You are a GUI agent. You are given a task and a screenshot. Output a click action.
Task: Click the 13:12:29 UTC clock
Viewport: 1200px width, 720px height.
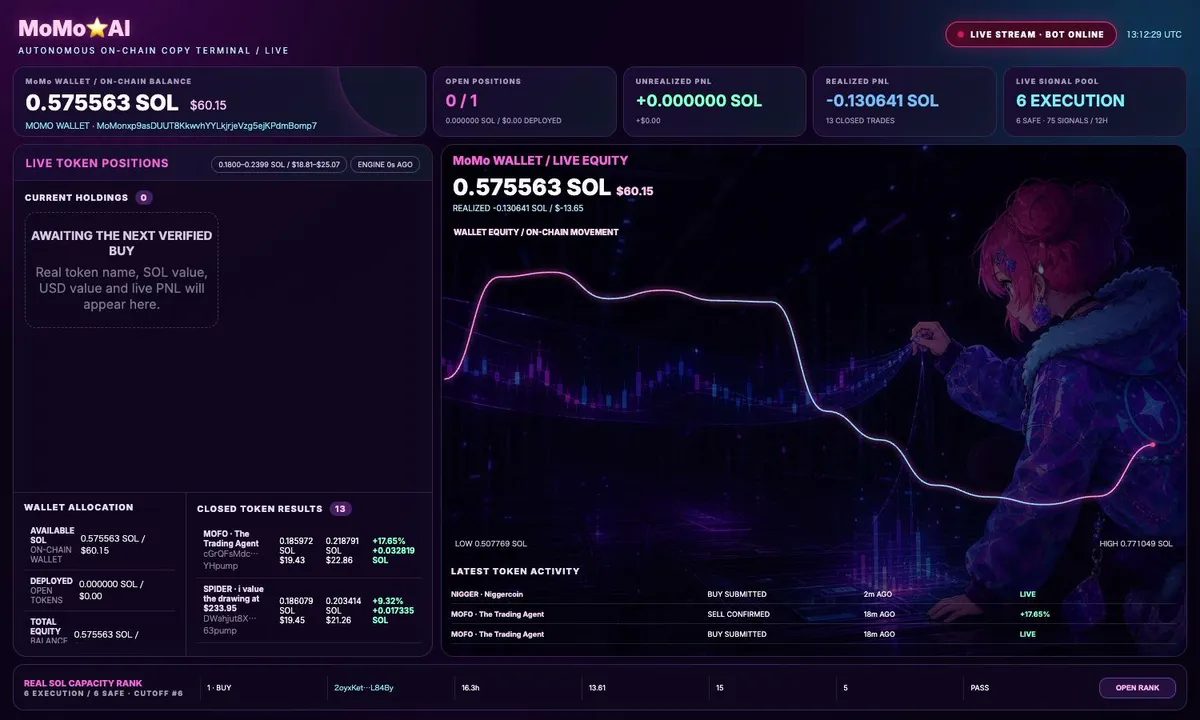tap(1154, 35)
